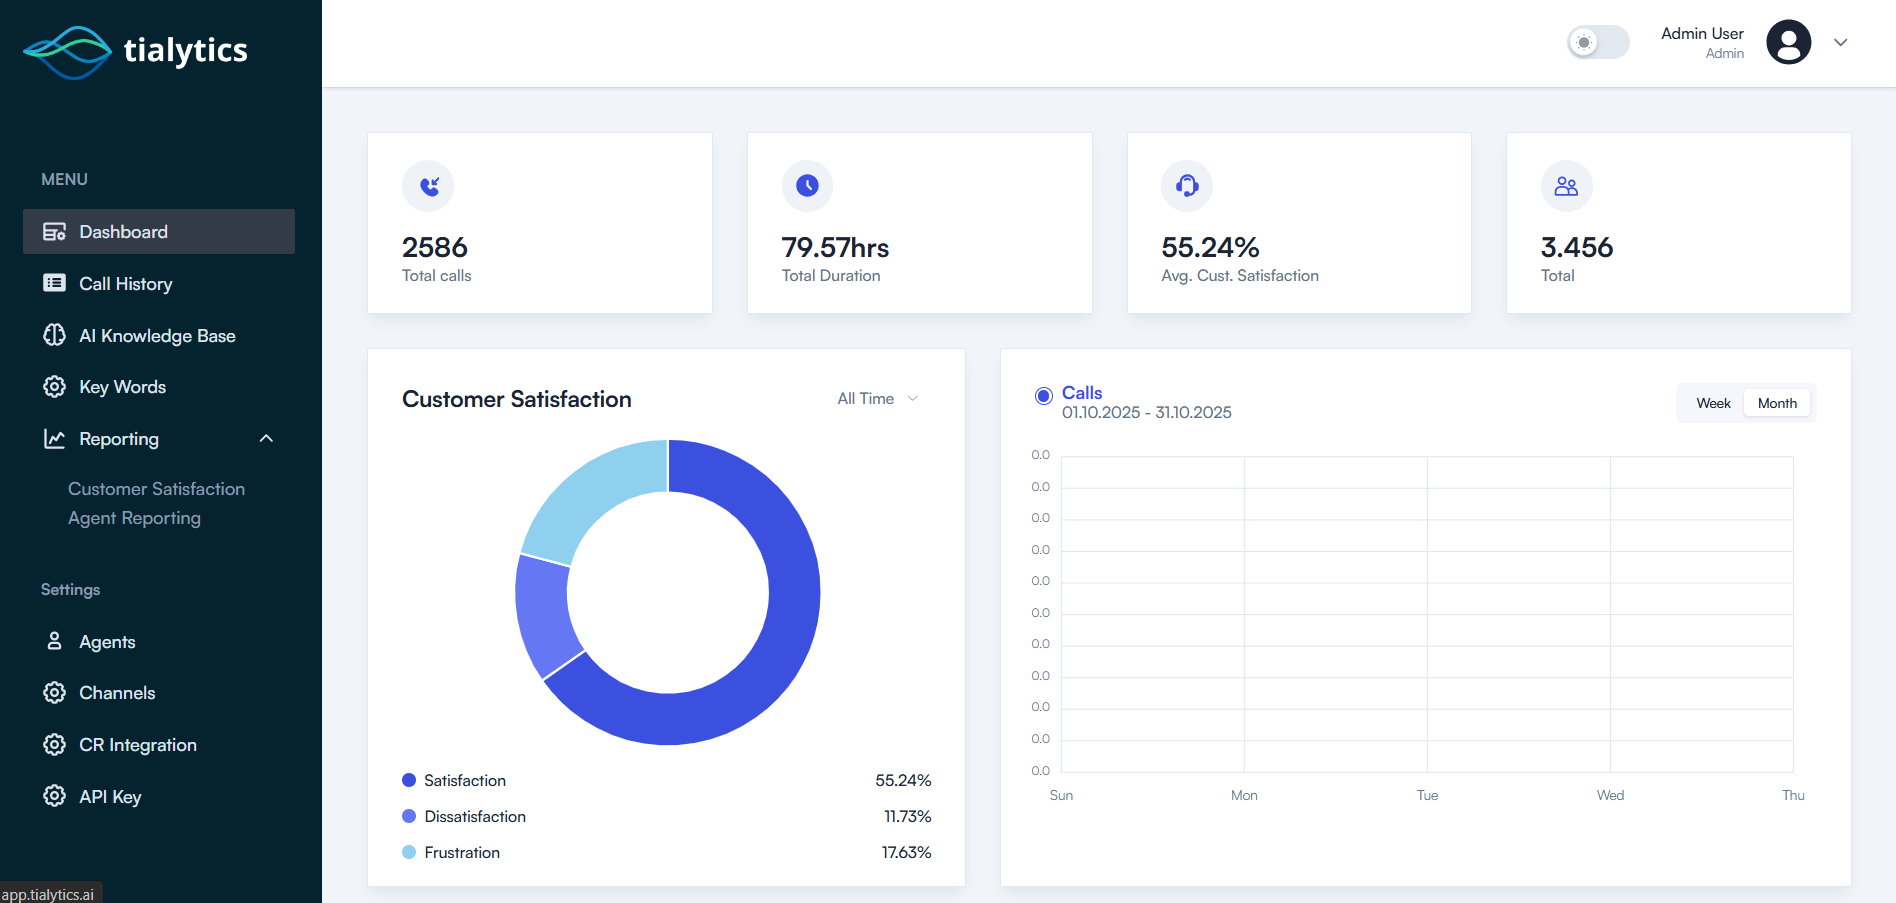
Task: Click the API Key icon
Action: coord(54,796)
